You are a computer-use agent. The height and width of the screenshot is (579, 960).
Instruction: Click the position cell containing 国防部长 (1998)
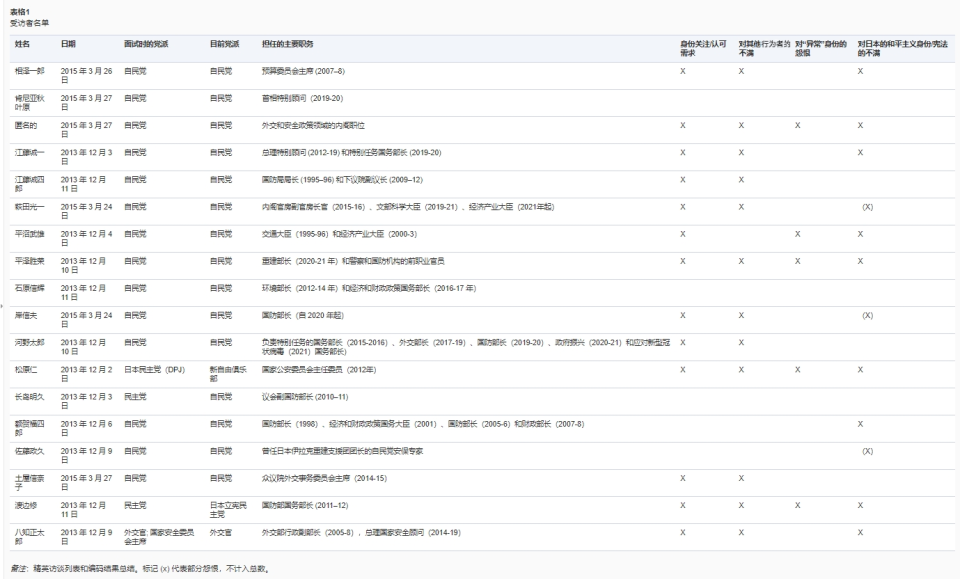click(423, 424)
